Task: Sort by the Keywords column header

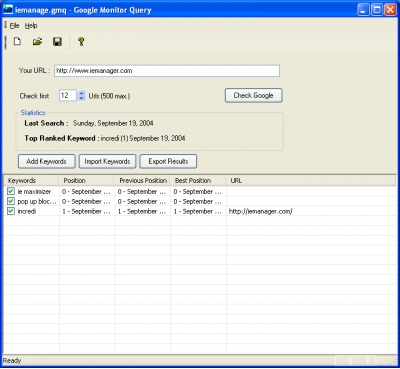Action: click(x=31, y=181)
